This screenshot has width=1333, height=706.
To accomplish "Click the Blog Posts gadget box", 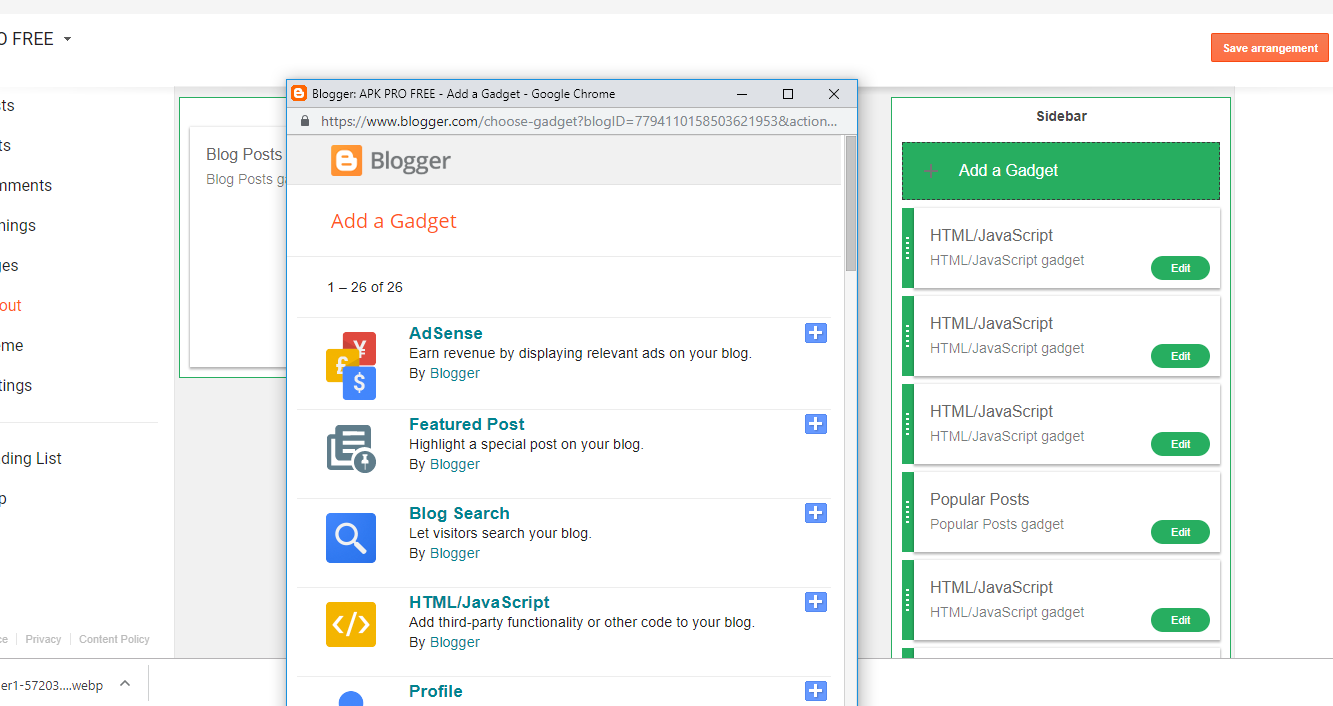I will coord(238,247).
